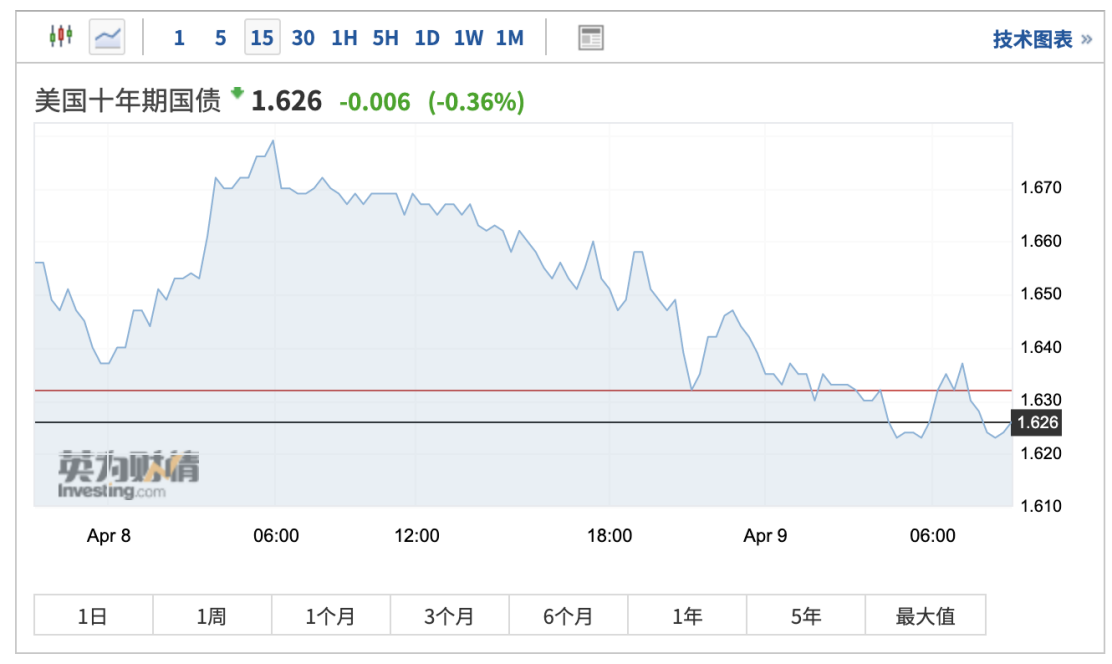This screenshot has width=1112, height=664.
Task: Select the area line chart icon
Action: point(107,38)
